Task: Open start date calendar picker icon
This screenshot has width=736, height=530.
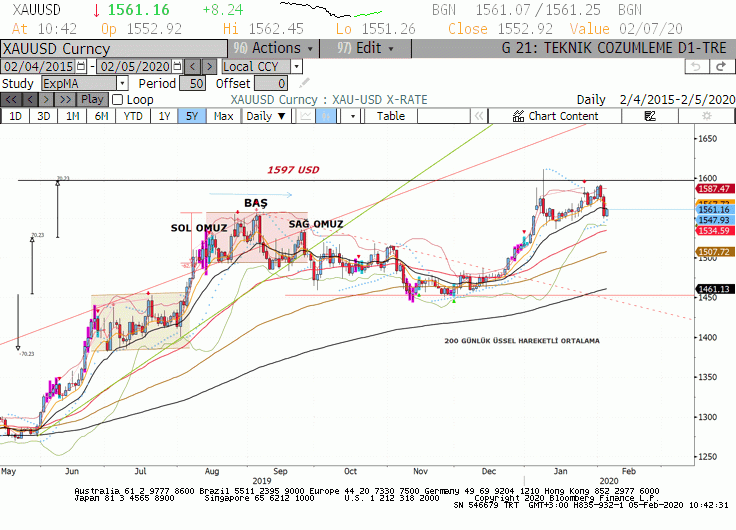Action: point(81,66)
